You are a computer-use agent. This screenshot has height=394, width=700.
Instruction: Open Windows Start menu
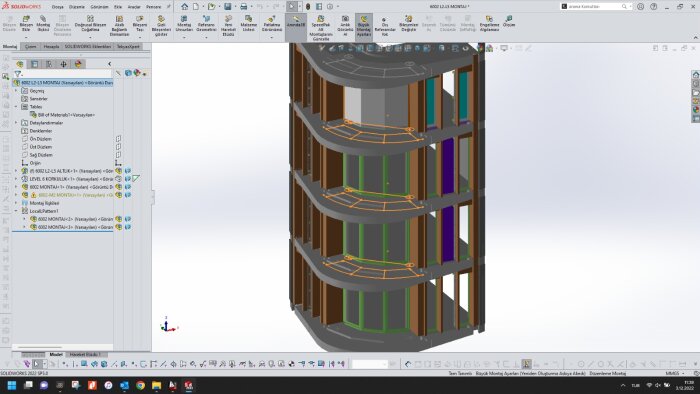click(12, 385)
